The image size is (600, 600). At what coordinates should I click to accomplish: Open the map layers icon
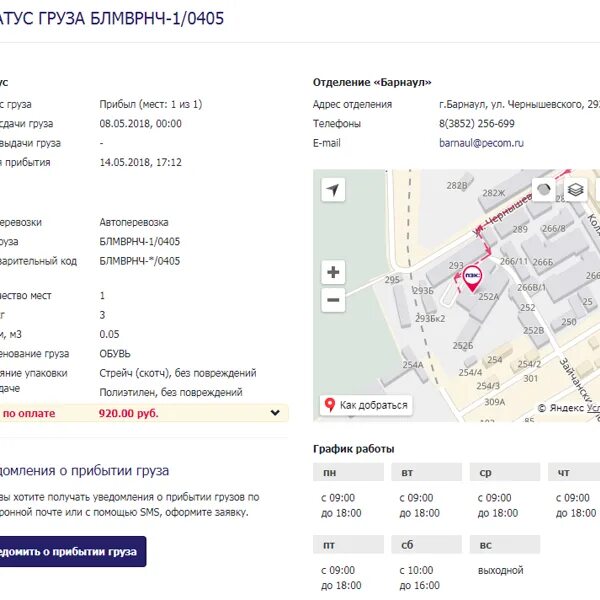[576, 189]
